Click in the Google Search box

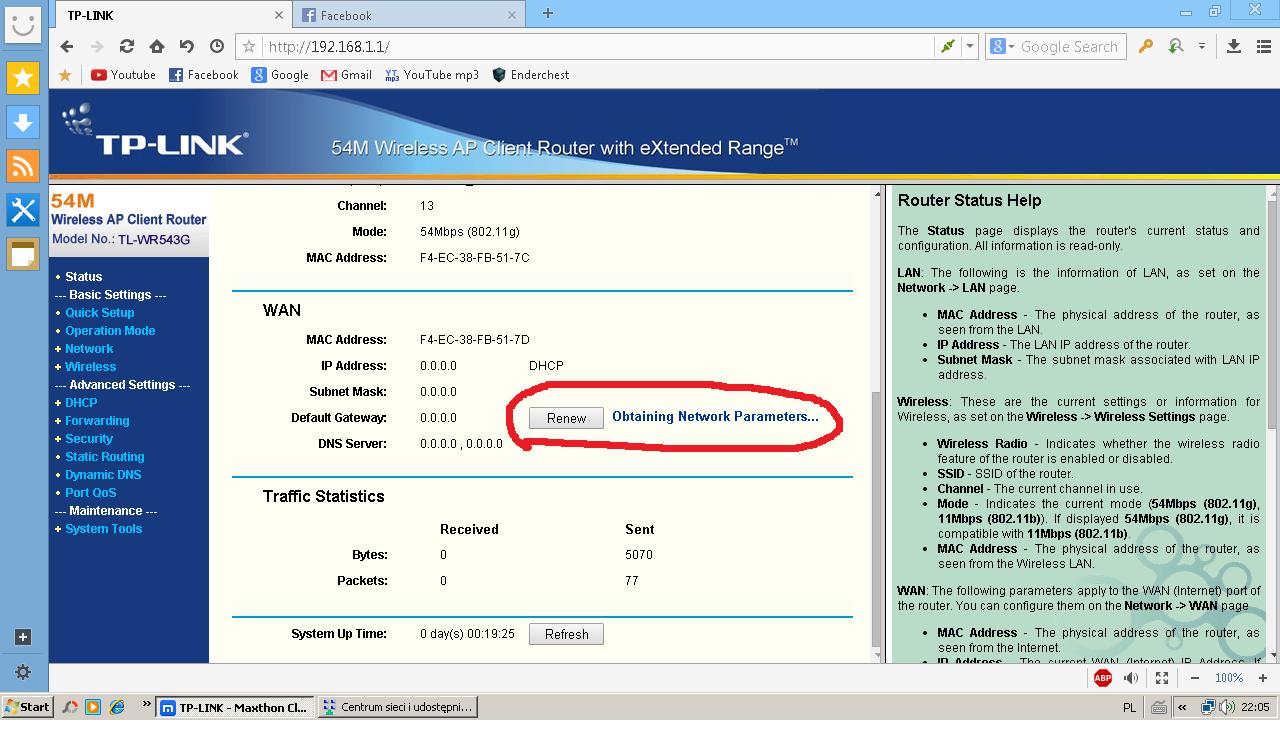pos(1071,46)
